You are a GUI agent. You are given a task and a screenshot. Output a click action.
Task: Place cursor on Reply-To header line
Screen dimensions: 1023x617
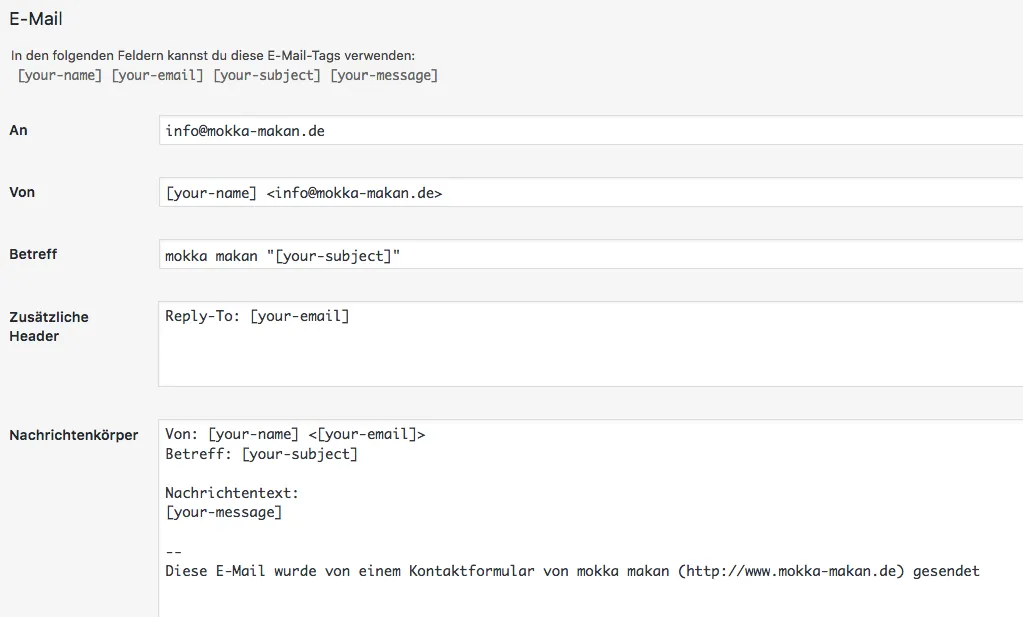pos(257,316)
